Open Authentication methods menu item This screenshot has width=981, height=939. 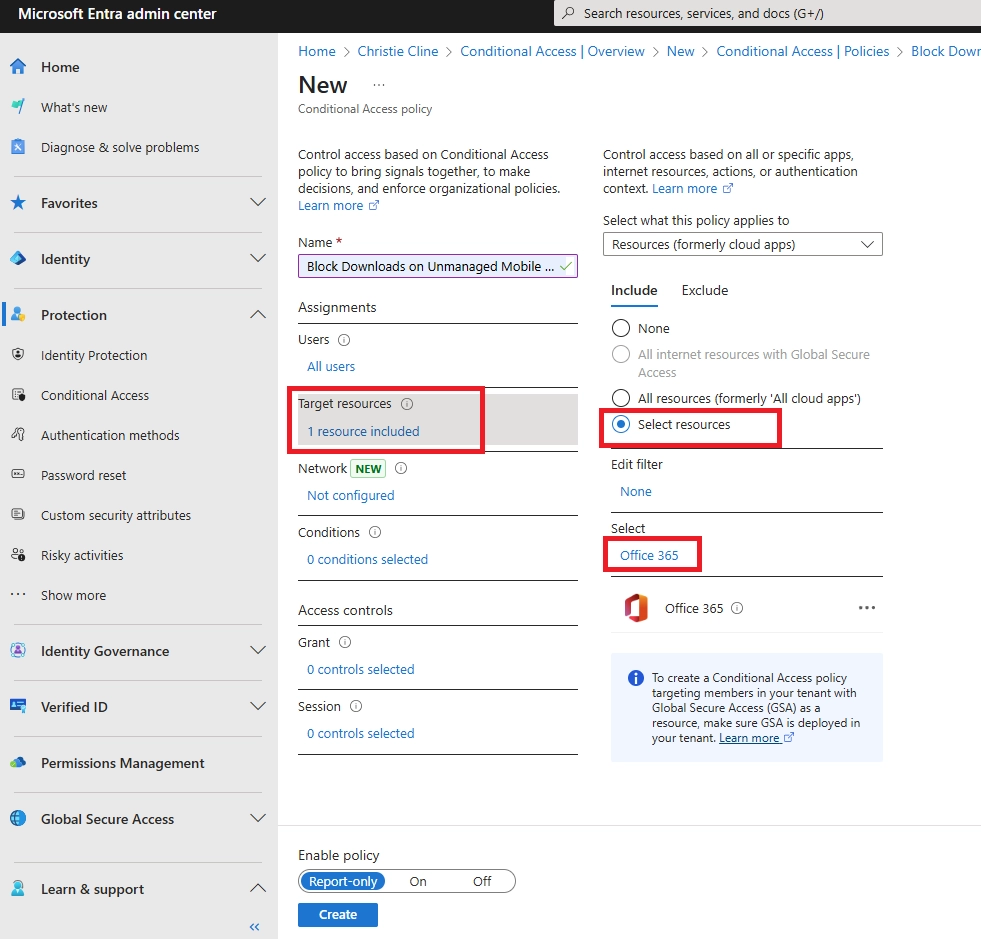pos(110,435)
